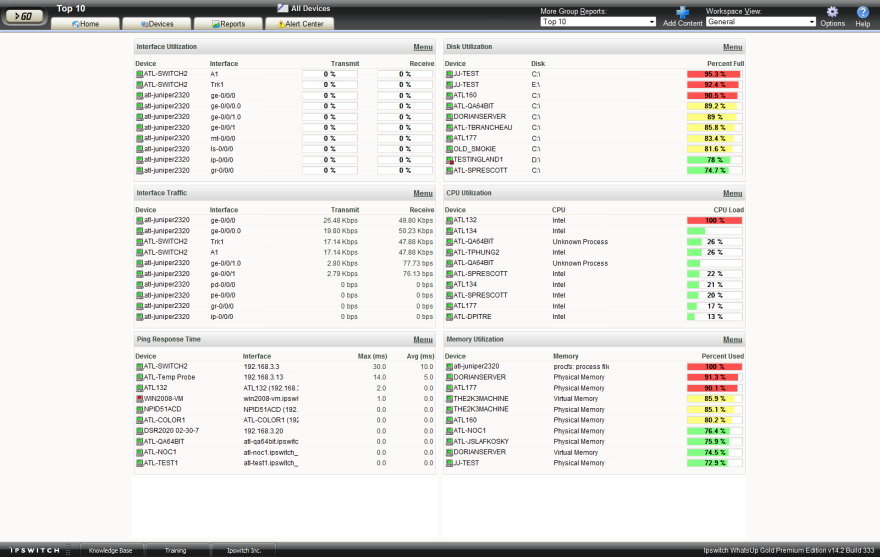
Task: Select JJ-TEST in Memory Utilization
Action: click(x=466, y=463)
